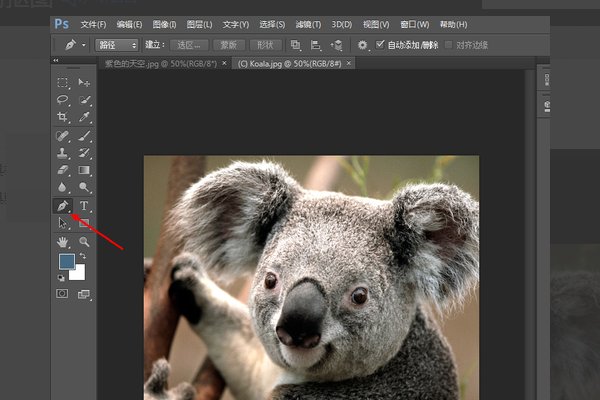Screen dimensions: 600x400
Task: Switch to 紫色的天空.jpg document tab
Action: coord(161,64)
